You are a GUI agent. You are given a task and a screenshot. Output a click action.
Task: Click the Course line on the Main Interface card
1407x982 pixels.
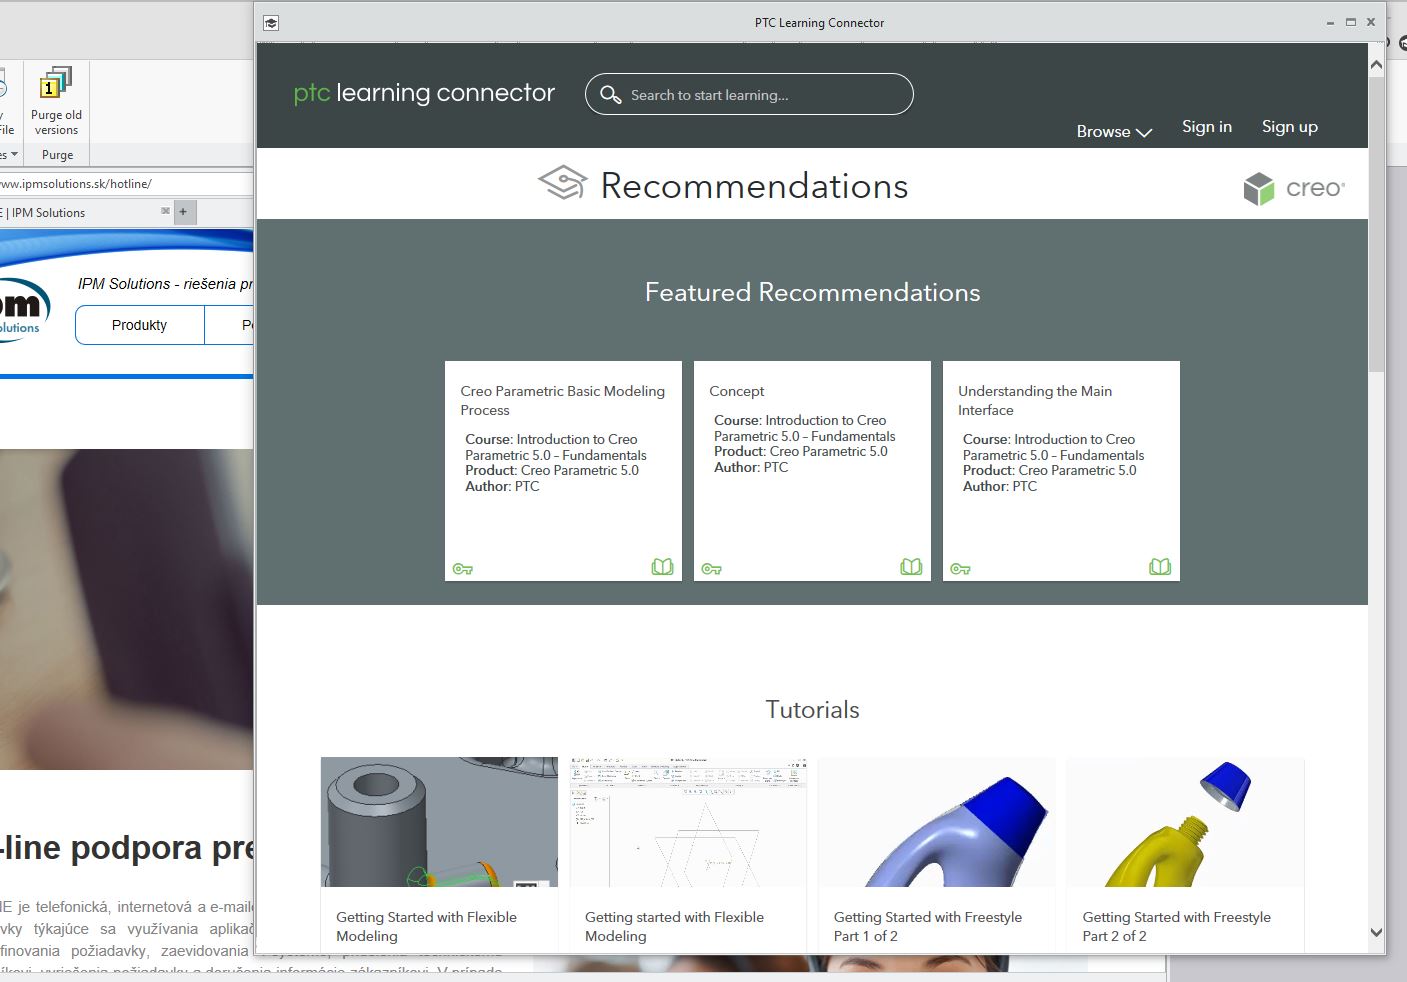[1054, 447]
